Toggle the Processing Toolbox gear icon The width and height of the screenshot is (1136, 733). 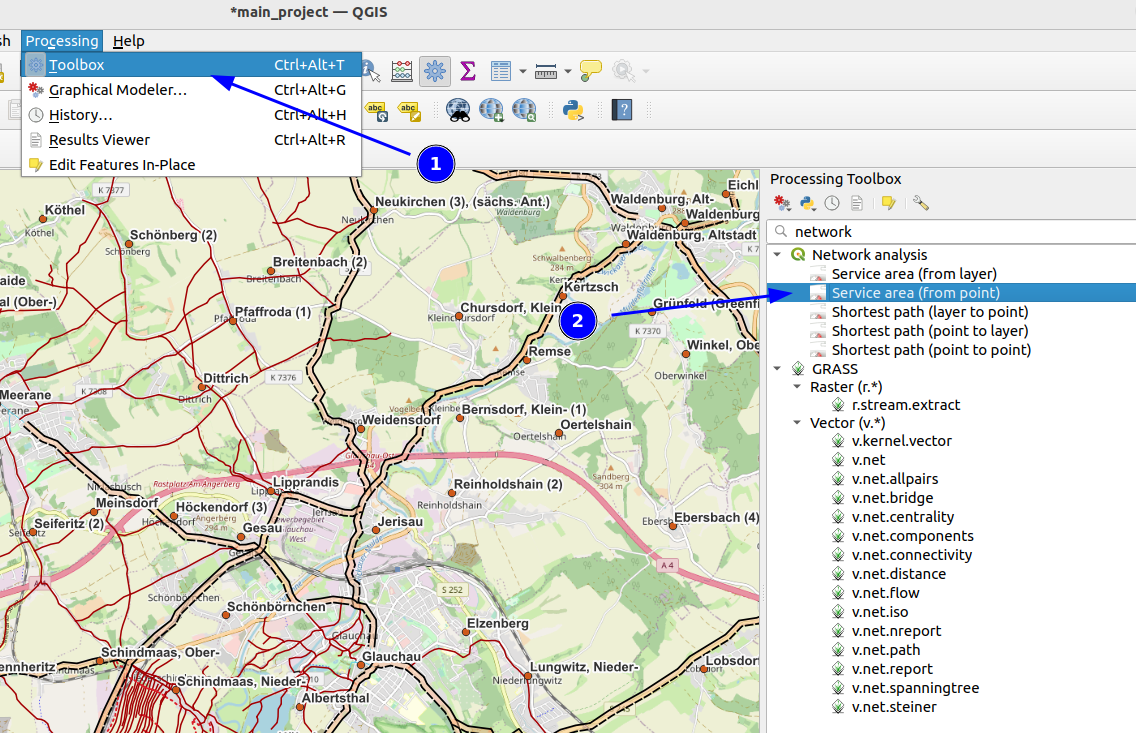[x=435, y=71]
